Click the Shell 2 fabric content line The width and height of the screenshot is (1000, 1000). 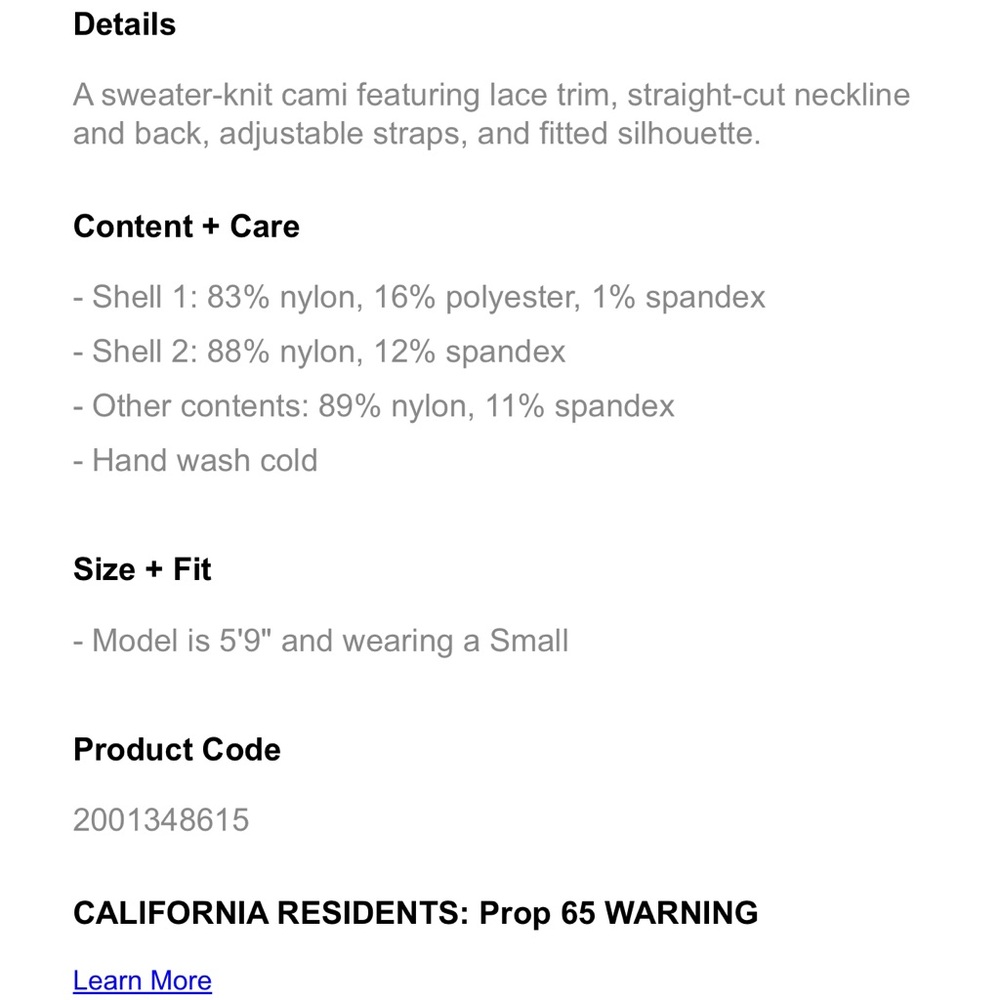[319, 351]
